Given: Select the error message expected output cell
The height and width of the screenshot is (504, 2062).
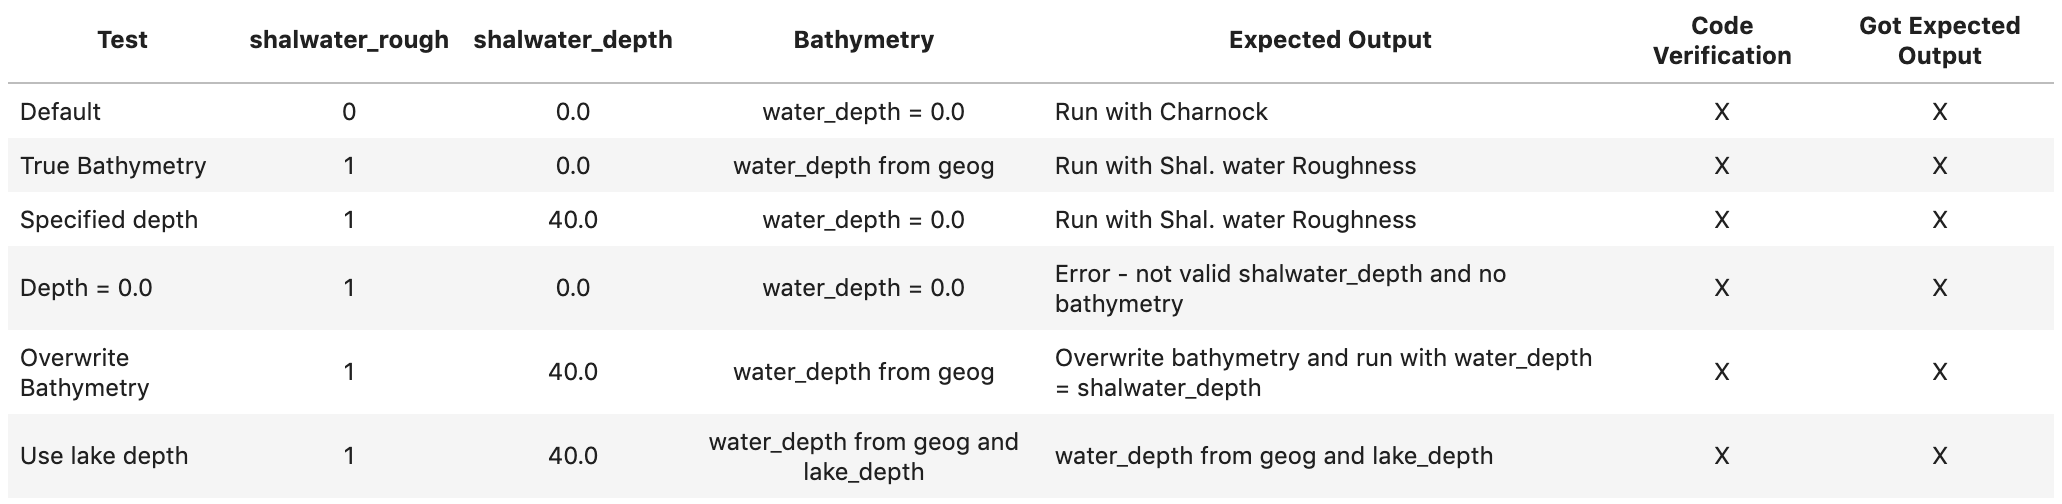Looking at the screenshot, I should tap(1280, 288).
